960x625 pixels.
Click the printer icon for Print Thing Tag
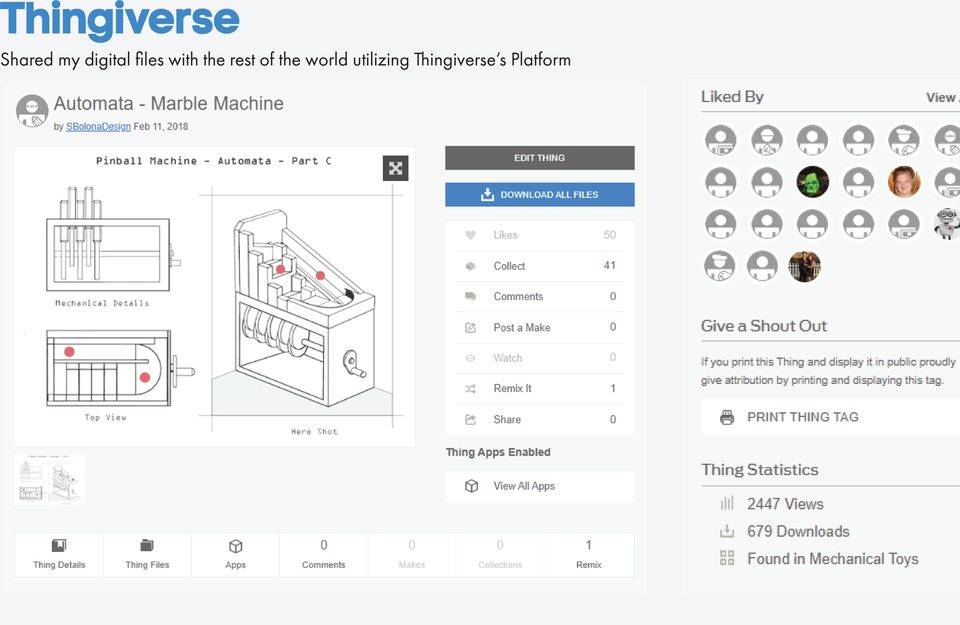[x=727, y=417]
